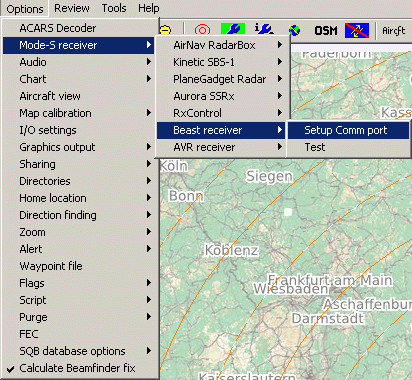Click Test under Beast receiver
412x380 pixels.
(348, 147)
